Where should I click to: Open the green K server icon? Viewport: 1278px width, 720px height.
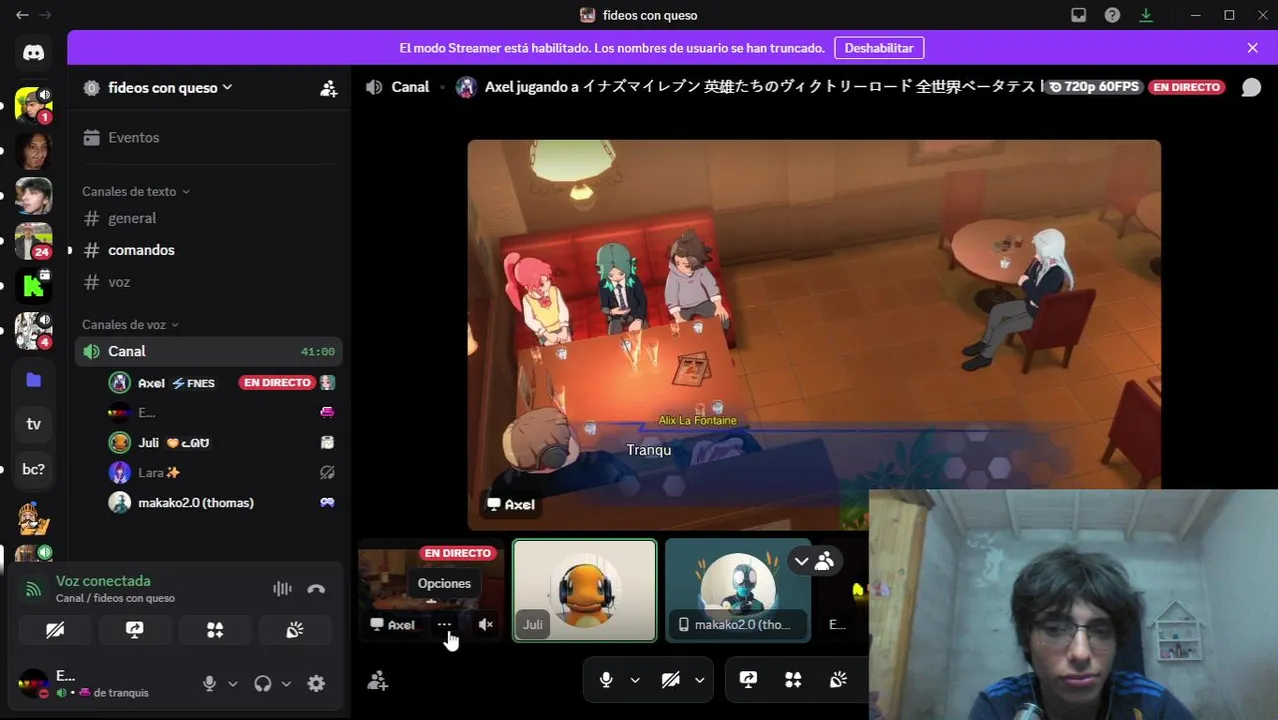pyautogui.click(x=33, y=287)
